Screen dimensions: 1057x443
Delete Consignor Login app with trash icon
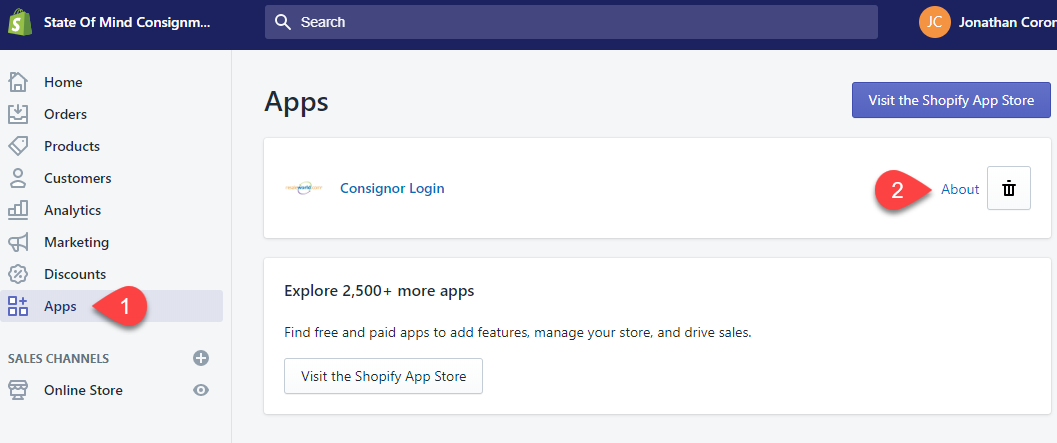[1008, 188]
